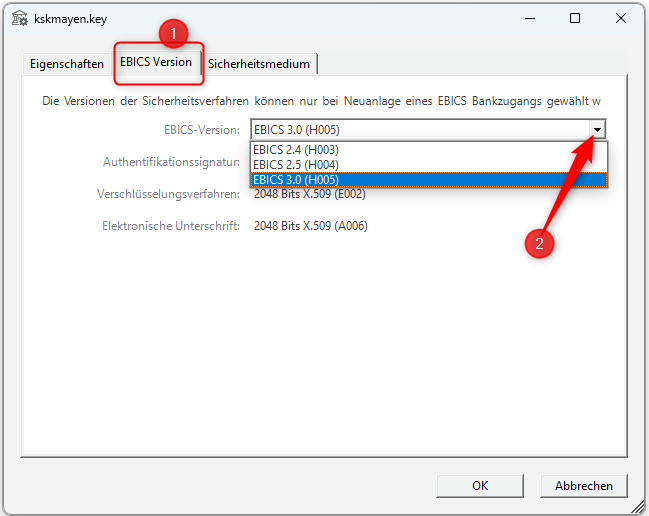
Task: Click the 2048 Bits X.509 (A006) value
Action: point(310,226)
